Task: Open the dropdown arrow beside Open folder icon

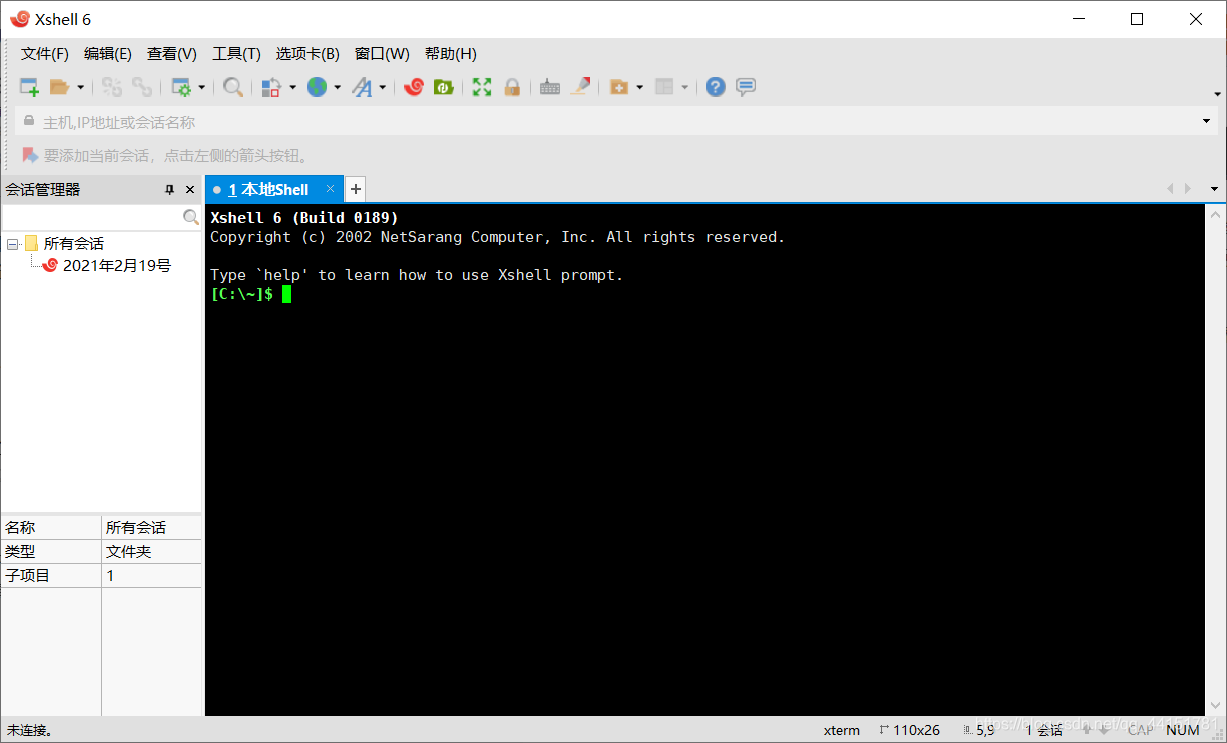Action: (80, 87)
